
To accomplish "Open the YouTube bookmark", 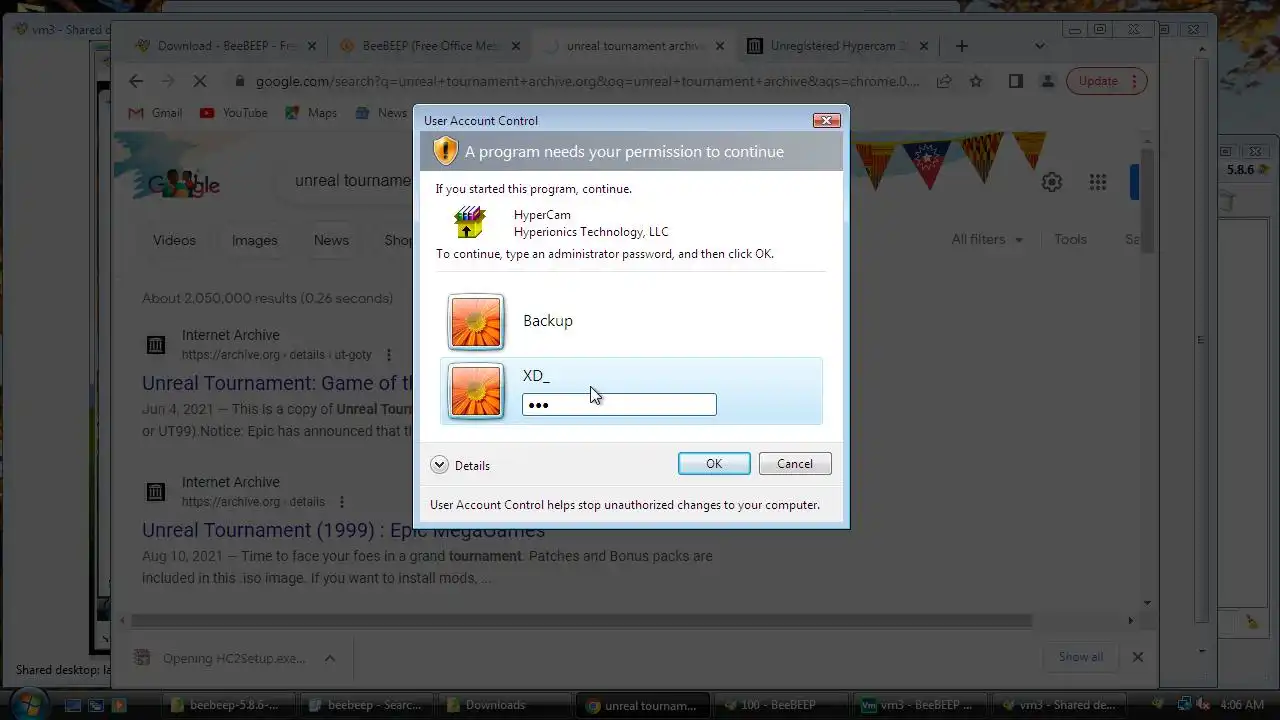I will 234,113.
